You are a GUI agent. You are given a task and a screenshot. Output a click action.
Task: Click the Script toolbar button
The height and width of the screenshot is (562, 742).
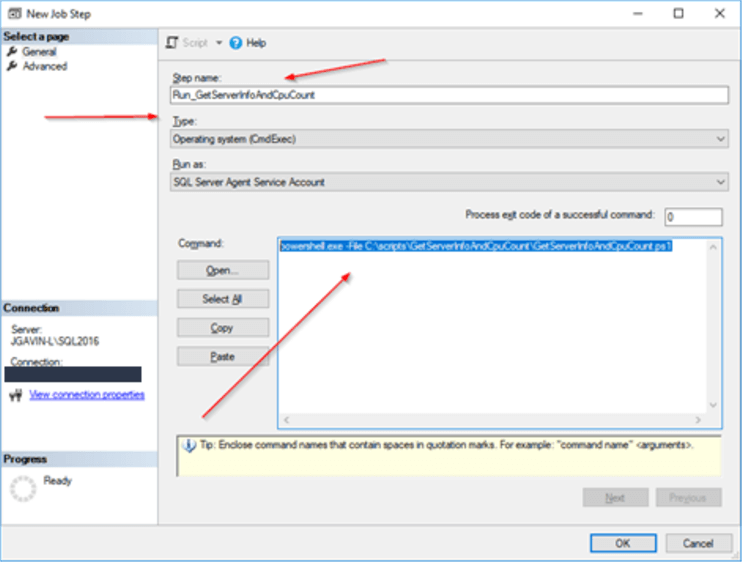(195, 43)
